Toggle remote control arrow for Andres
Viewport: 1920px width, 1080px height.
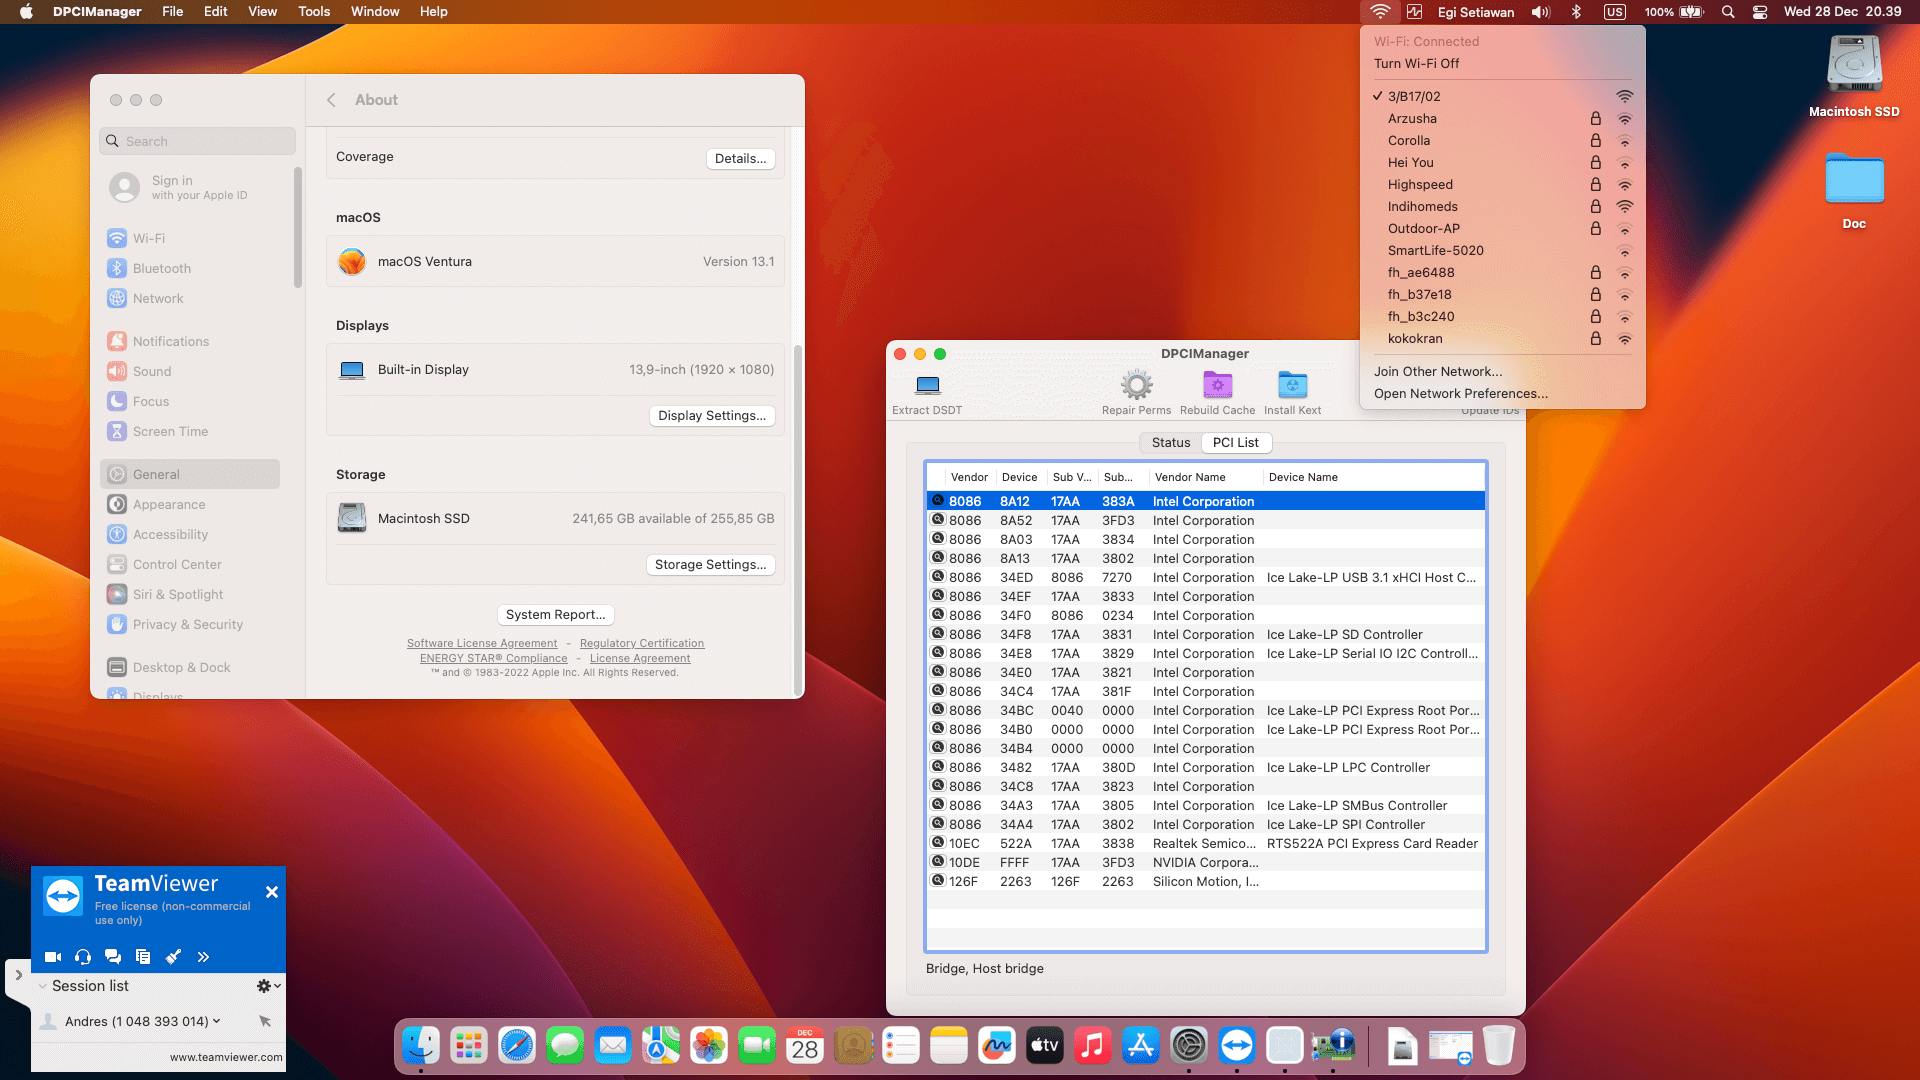click(x=265, y=1021)
